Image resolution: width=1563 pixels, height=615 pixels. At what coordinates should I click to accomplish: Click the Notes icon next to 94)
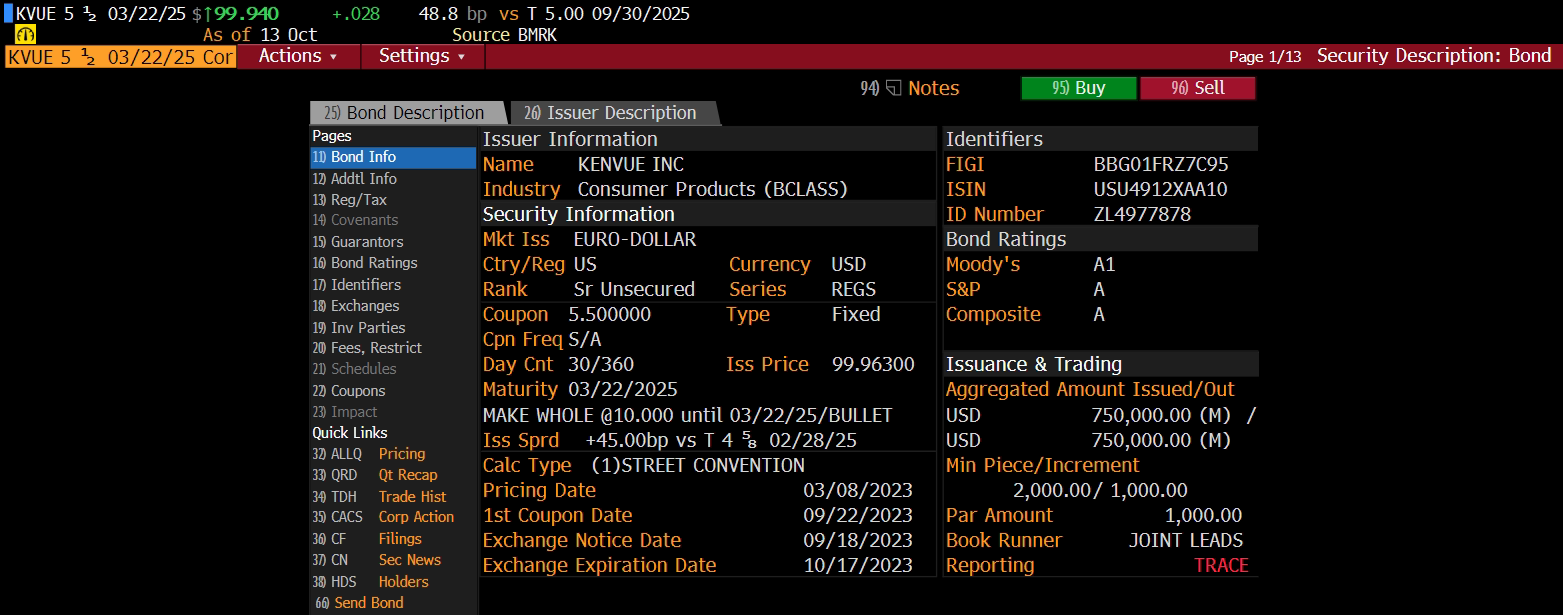[x=894, y=88]
